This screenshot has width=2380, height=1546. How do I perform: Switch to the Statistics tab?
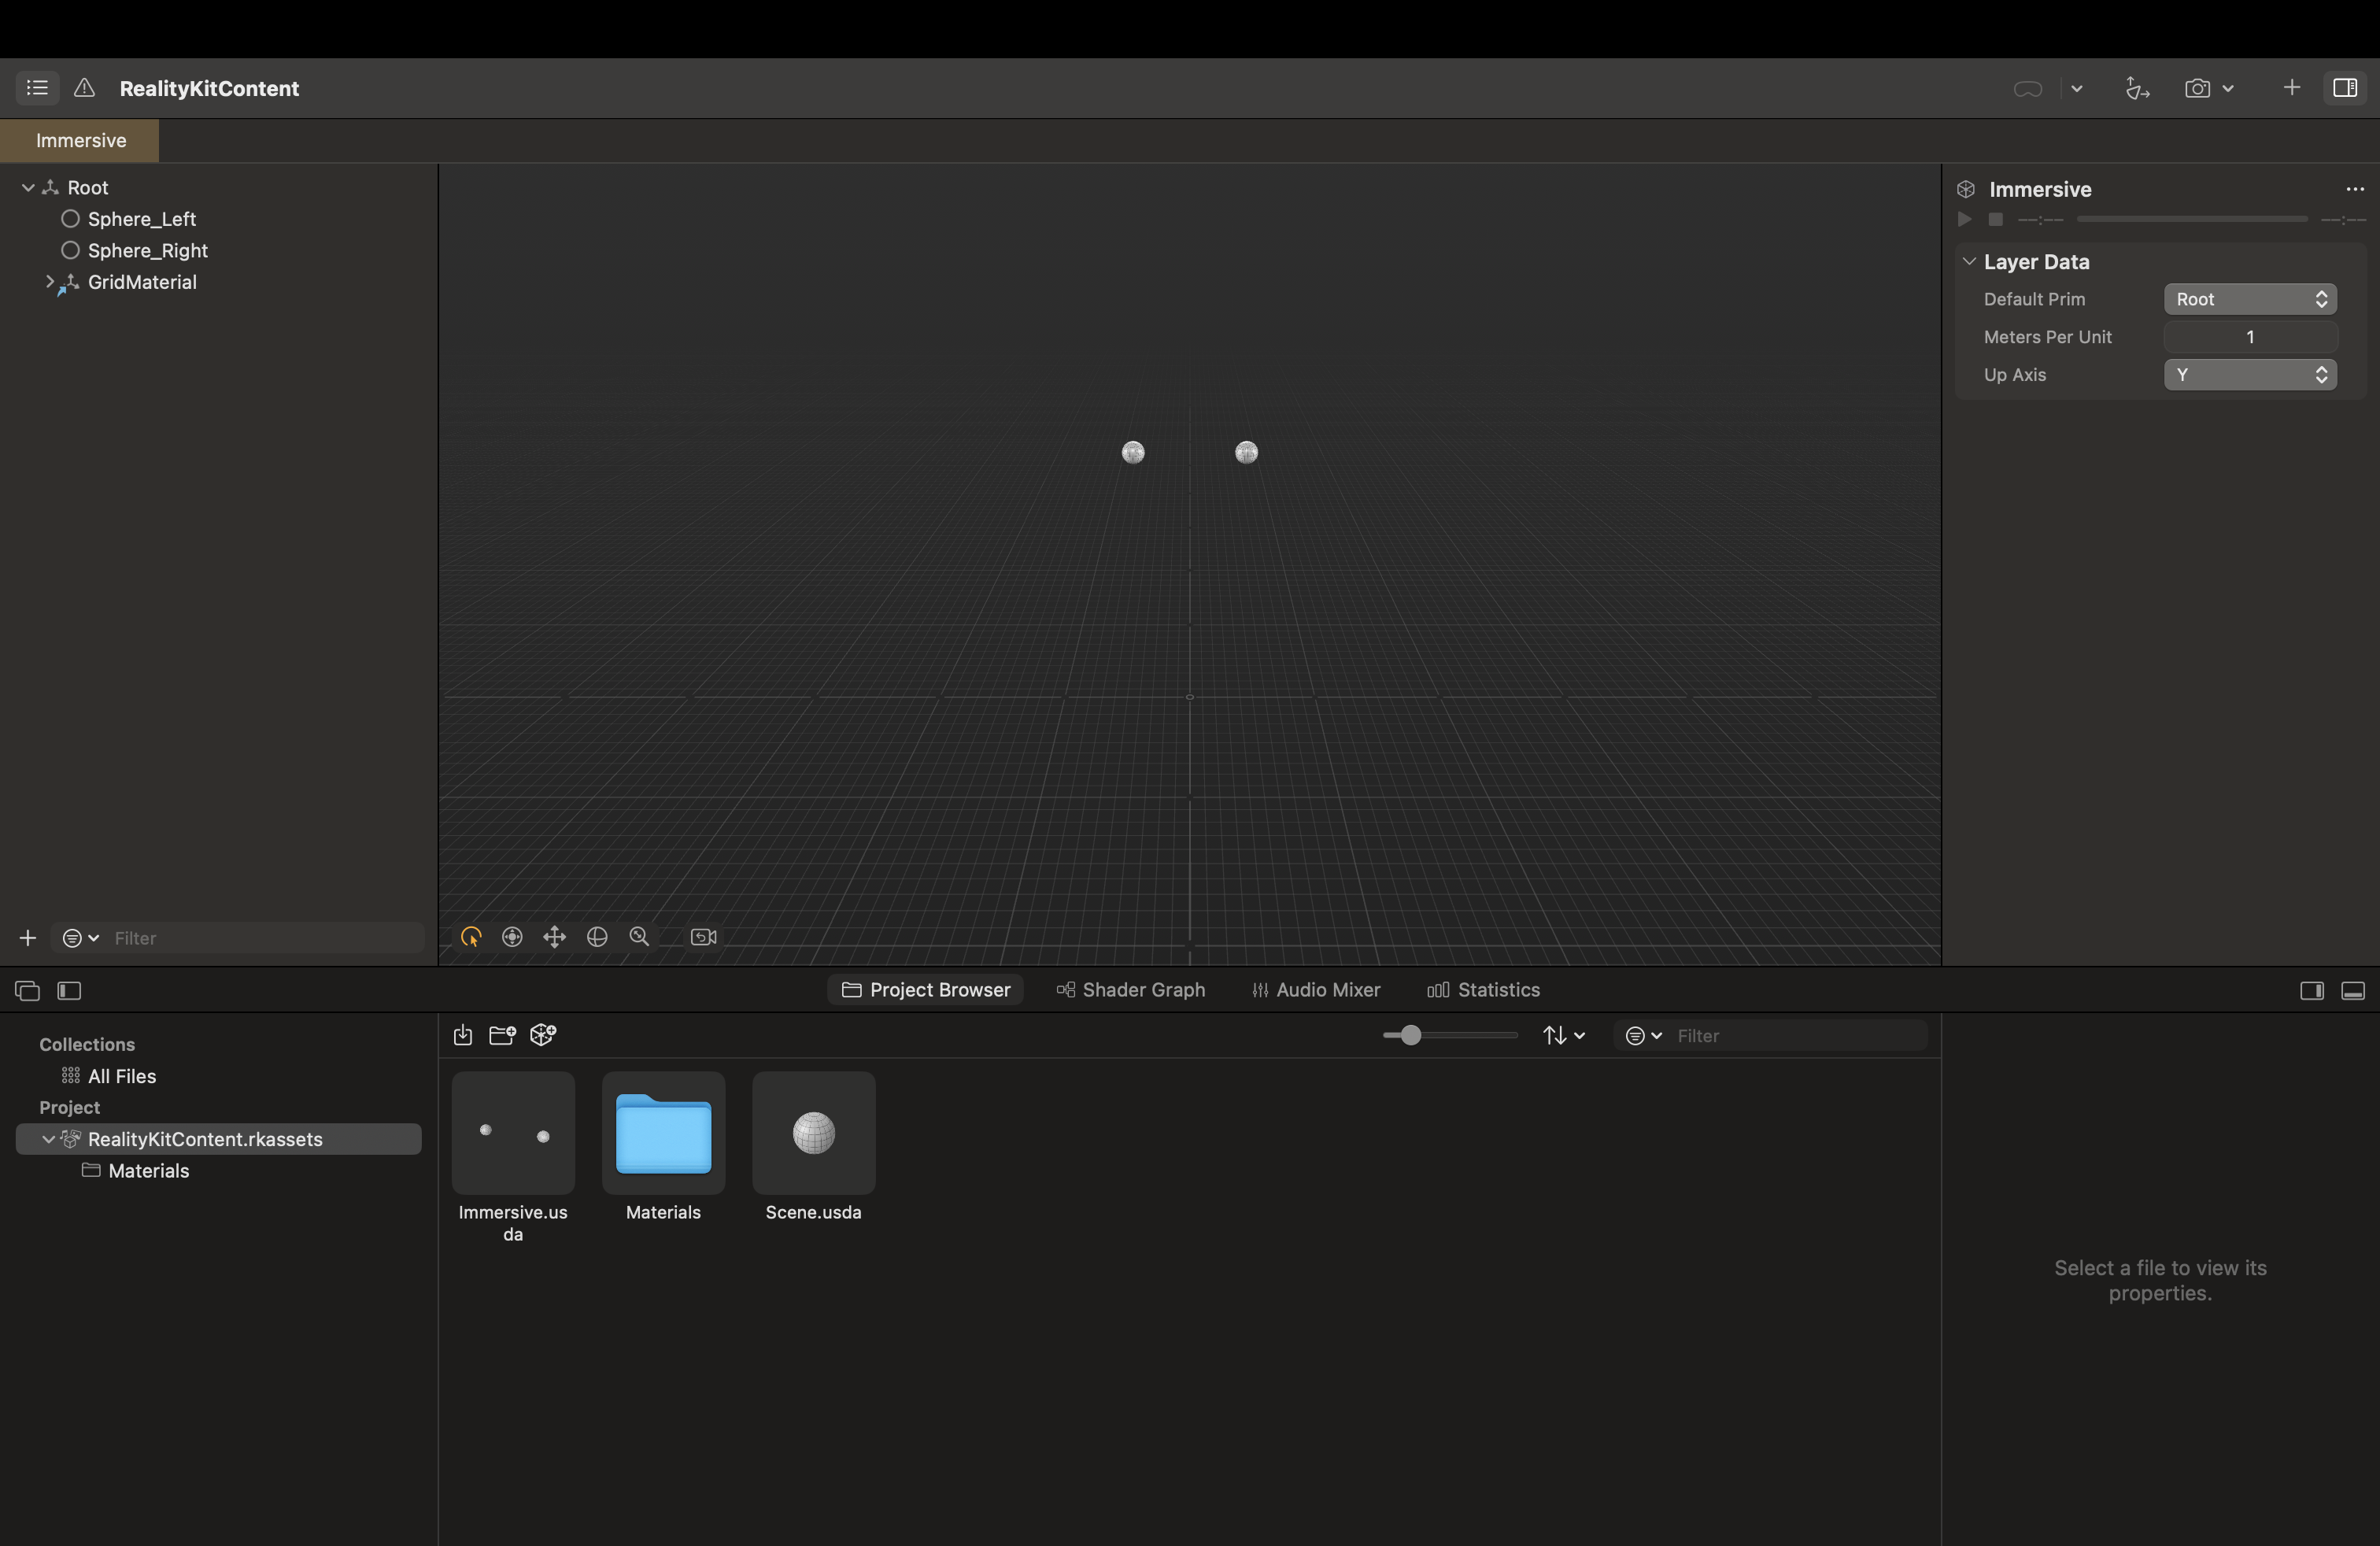(x=1483, y=989)
